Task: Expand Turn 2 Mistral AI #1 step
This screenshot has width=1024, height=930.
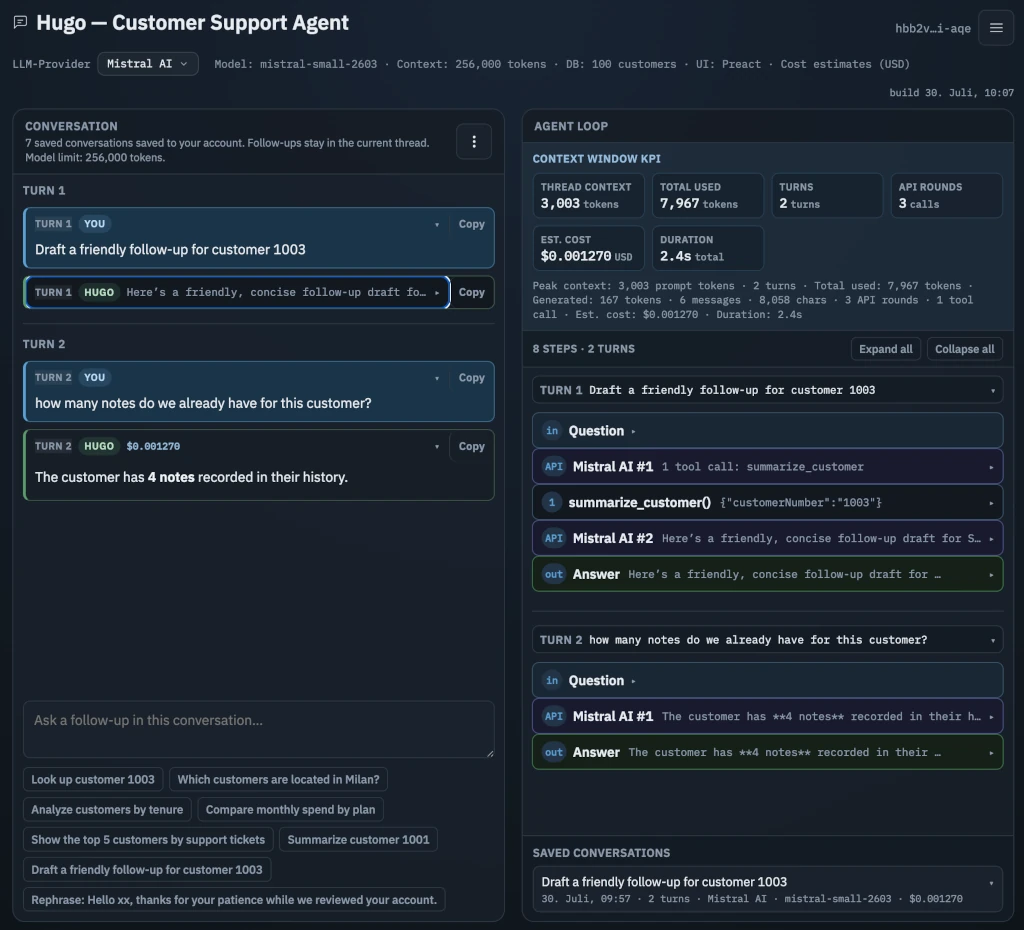Action: pyautogui.click(x=767, y=716)
